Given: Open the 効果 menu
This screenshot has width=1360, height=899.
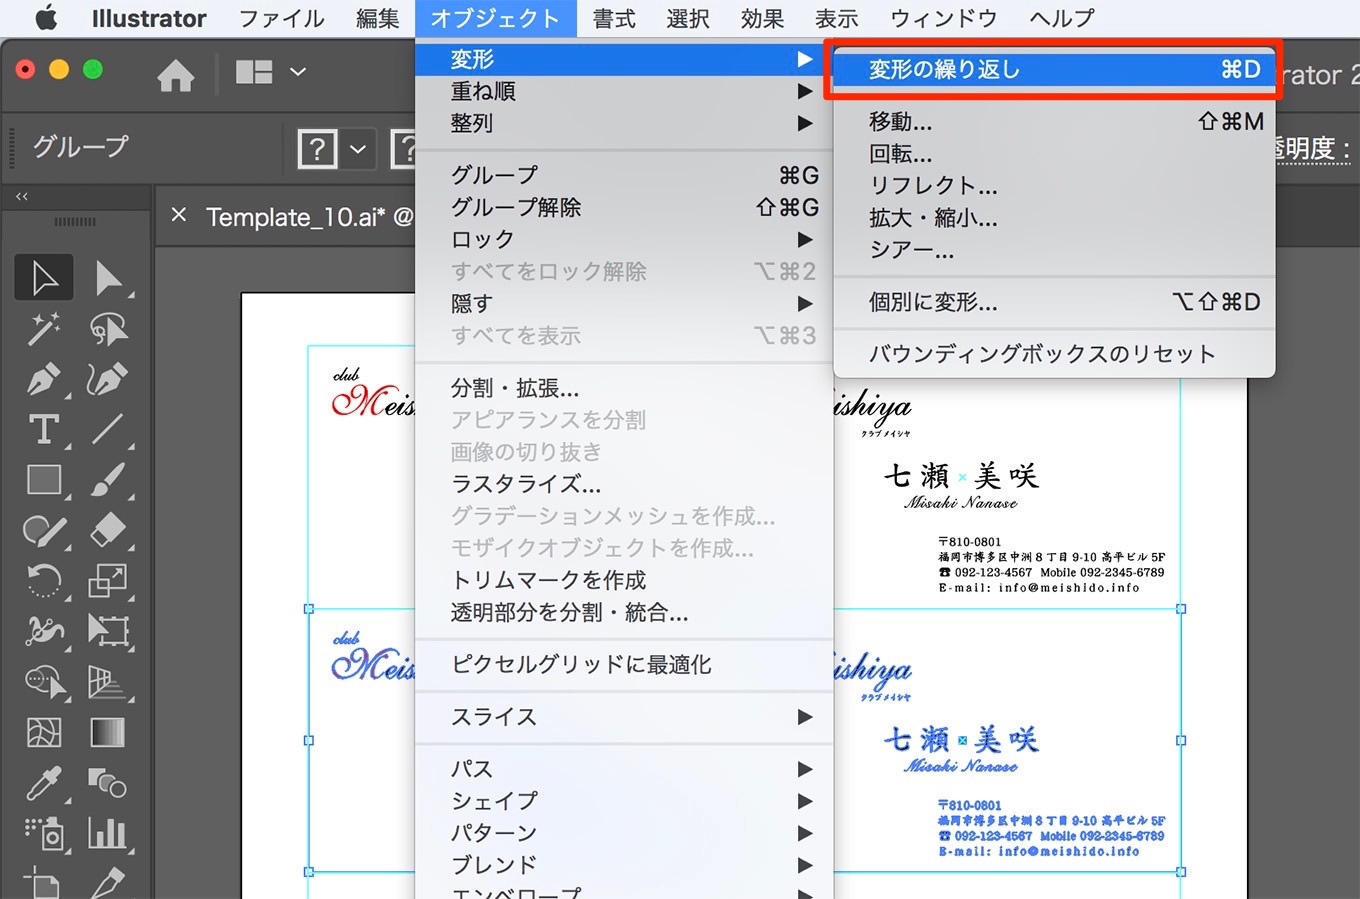Looking at the screenshot, I should pos(762,18).
